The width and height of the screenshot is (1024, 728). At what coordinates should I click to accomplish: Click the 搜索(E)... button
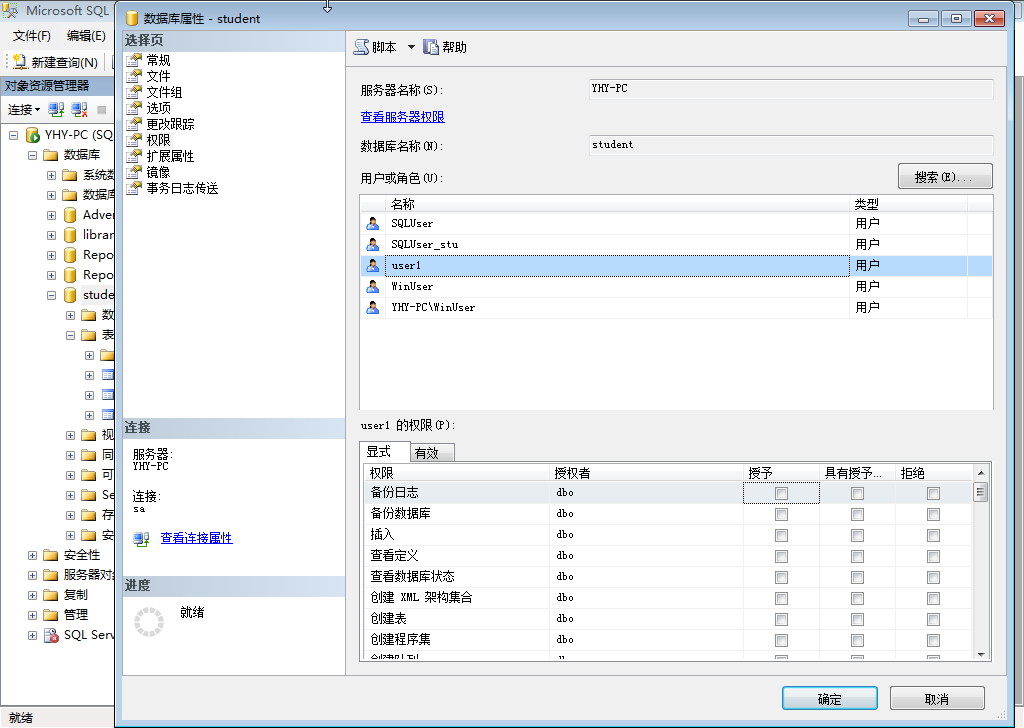(945, 176)
